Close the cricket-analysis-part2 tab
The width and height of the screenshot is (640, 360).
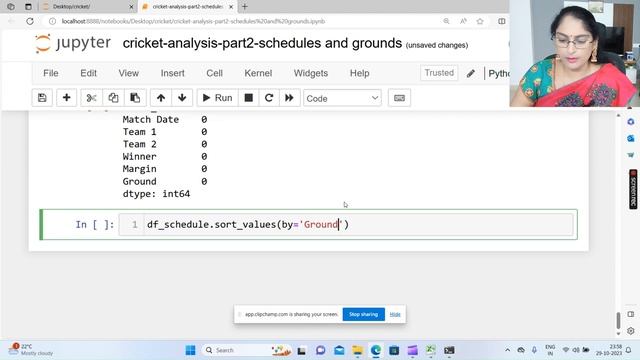231,7
